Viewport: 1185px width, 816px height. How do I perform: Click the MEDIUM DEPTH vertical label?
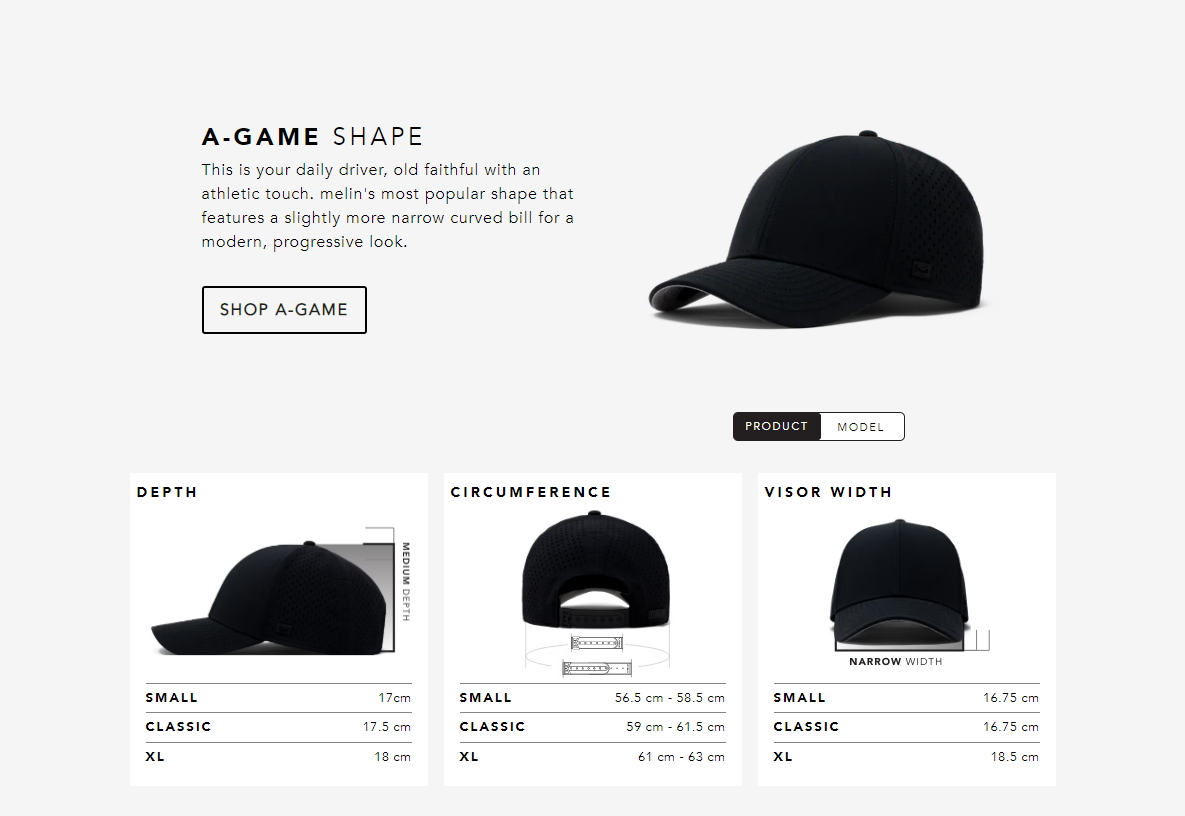coord(406,581)
